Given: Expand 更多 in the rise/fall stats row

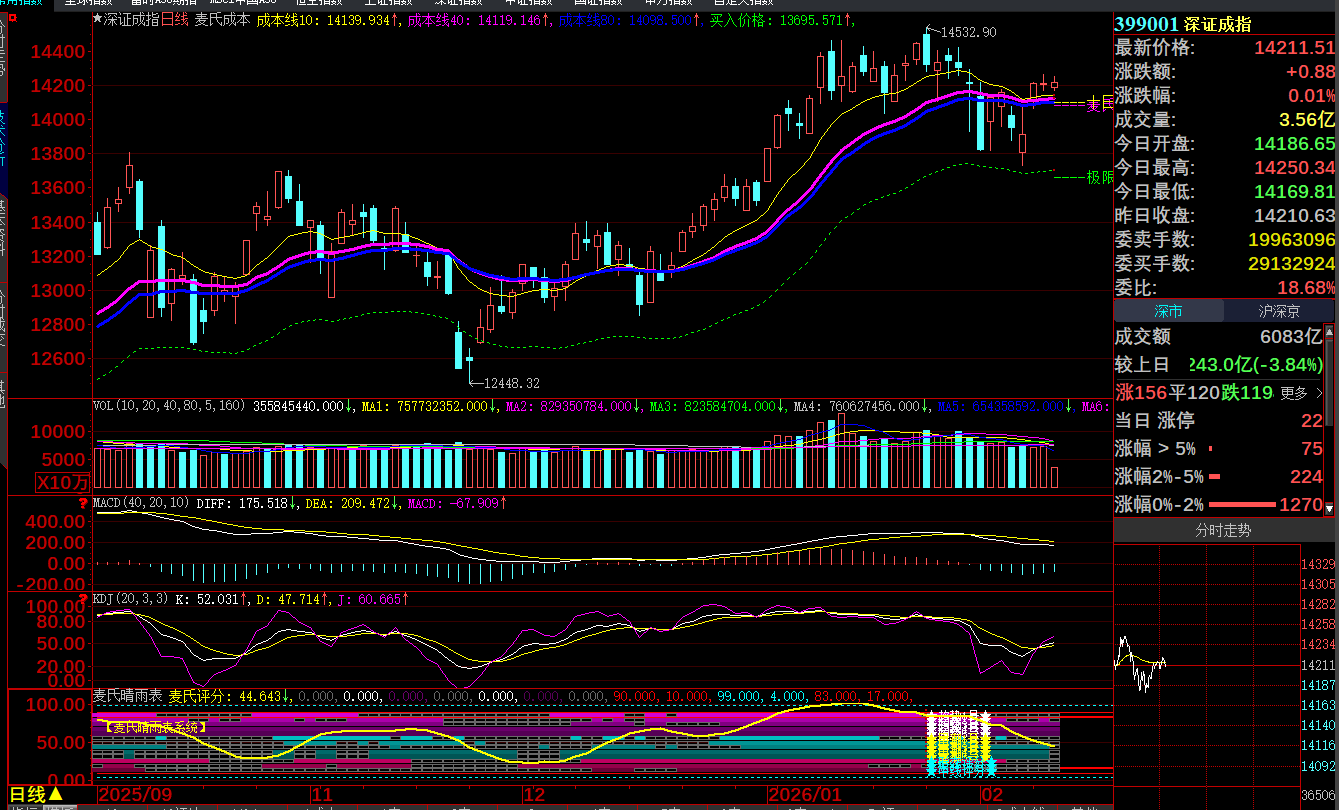Looking at the screenshot, I should click(x=1299, y=393).
